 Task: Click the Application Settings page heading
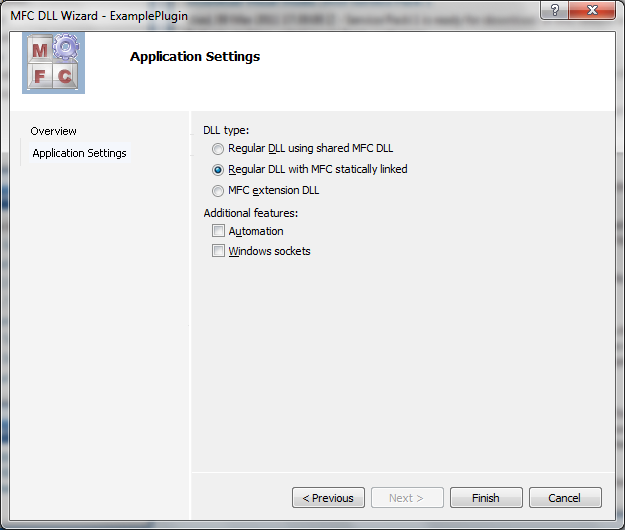coord(195,57)
